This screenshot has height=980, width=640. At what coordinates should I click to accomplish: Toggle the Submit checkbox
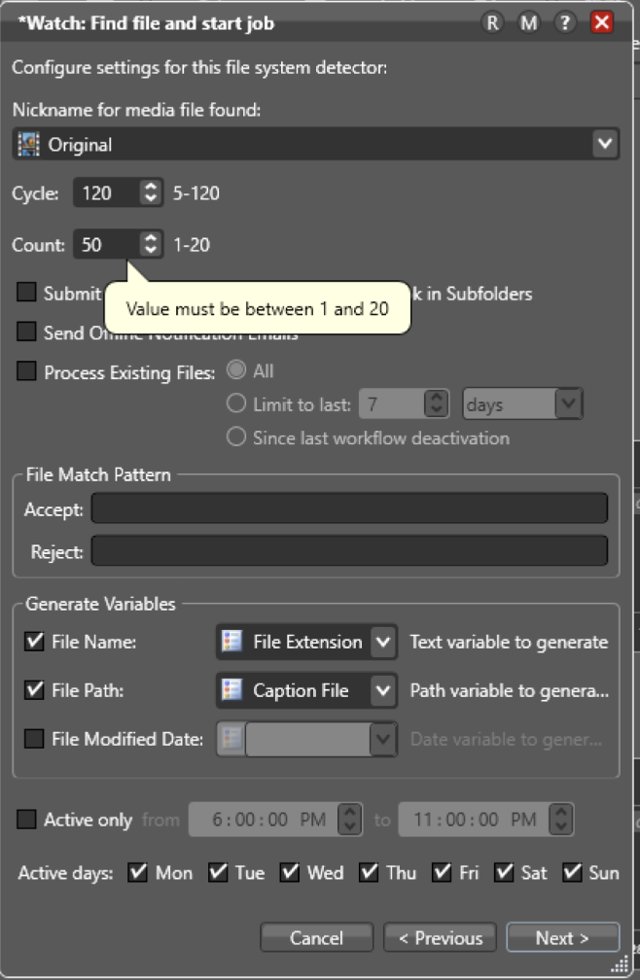pos(26,292)
